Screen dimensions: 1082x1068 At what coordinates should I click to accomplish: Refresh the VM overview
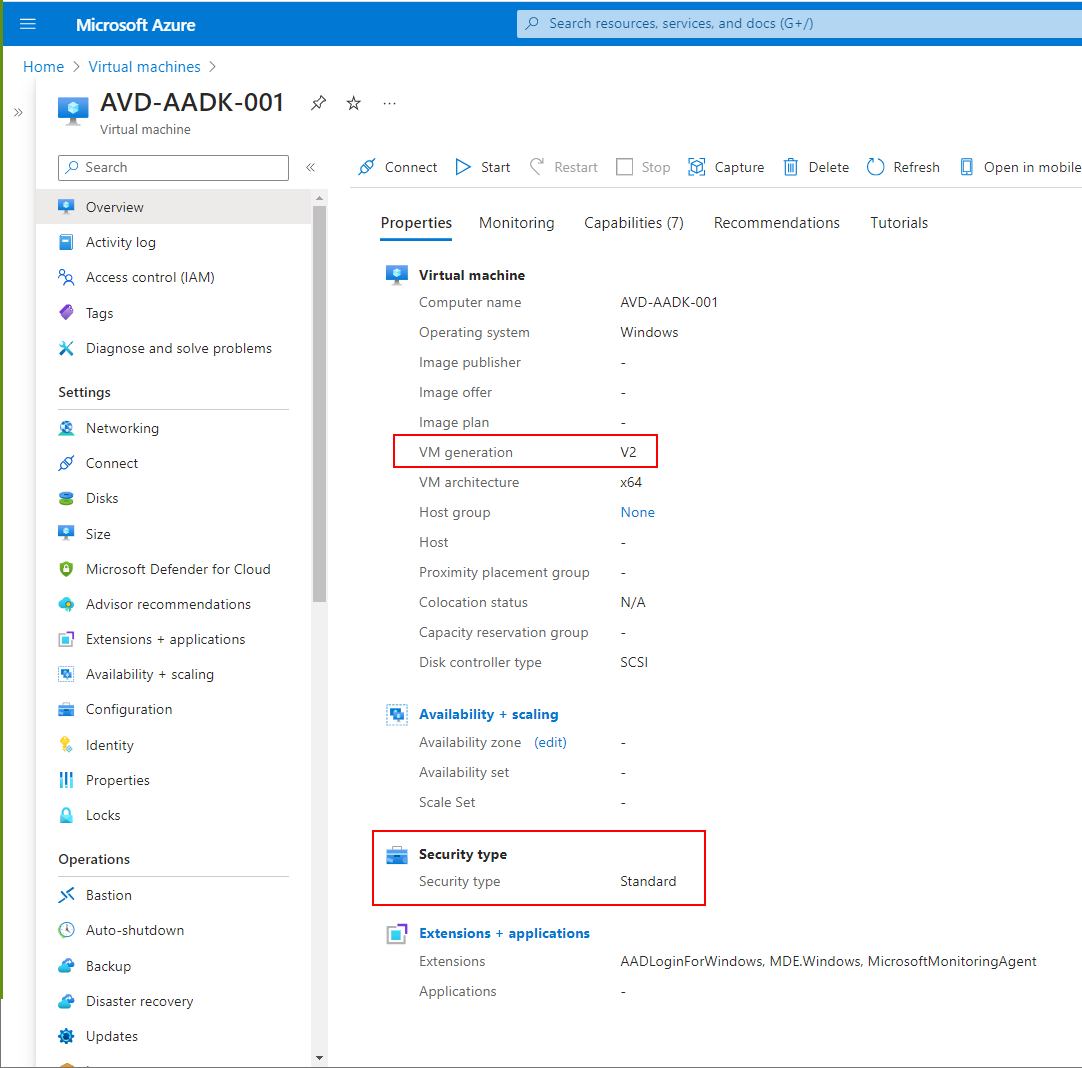[x=903, y=167]
